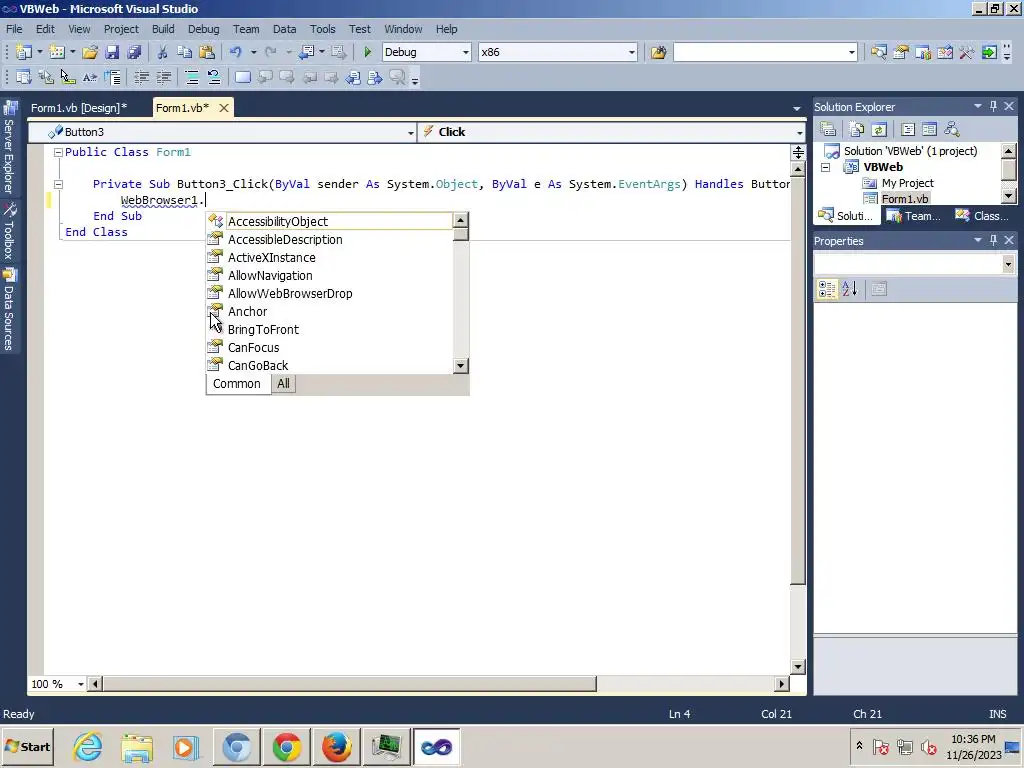Image resolution: width=1024 pixels, height=768 pixels.
Task: Close the Form1.vb tab
Action: [223, 108]
